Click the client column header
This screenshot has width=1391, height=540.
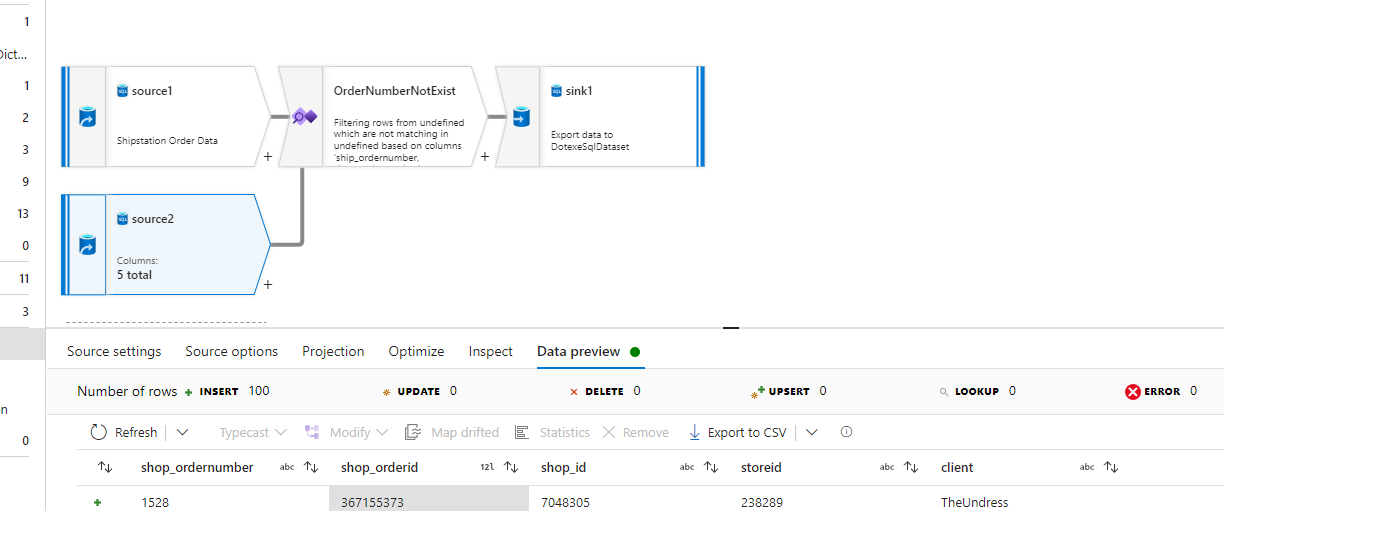coord(957,467)
